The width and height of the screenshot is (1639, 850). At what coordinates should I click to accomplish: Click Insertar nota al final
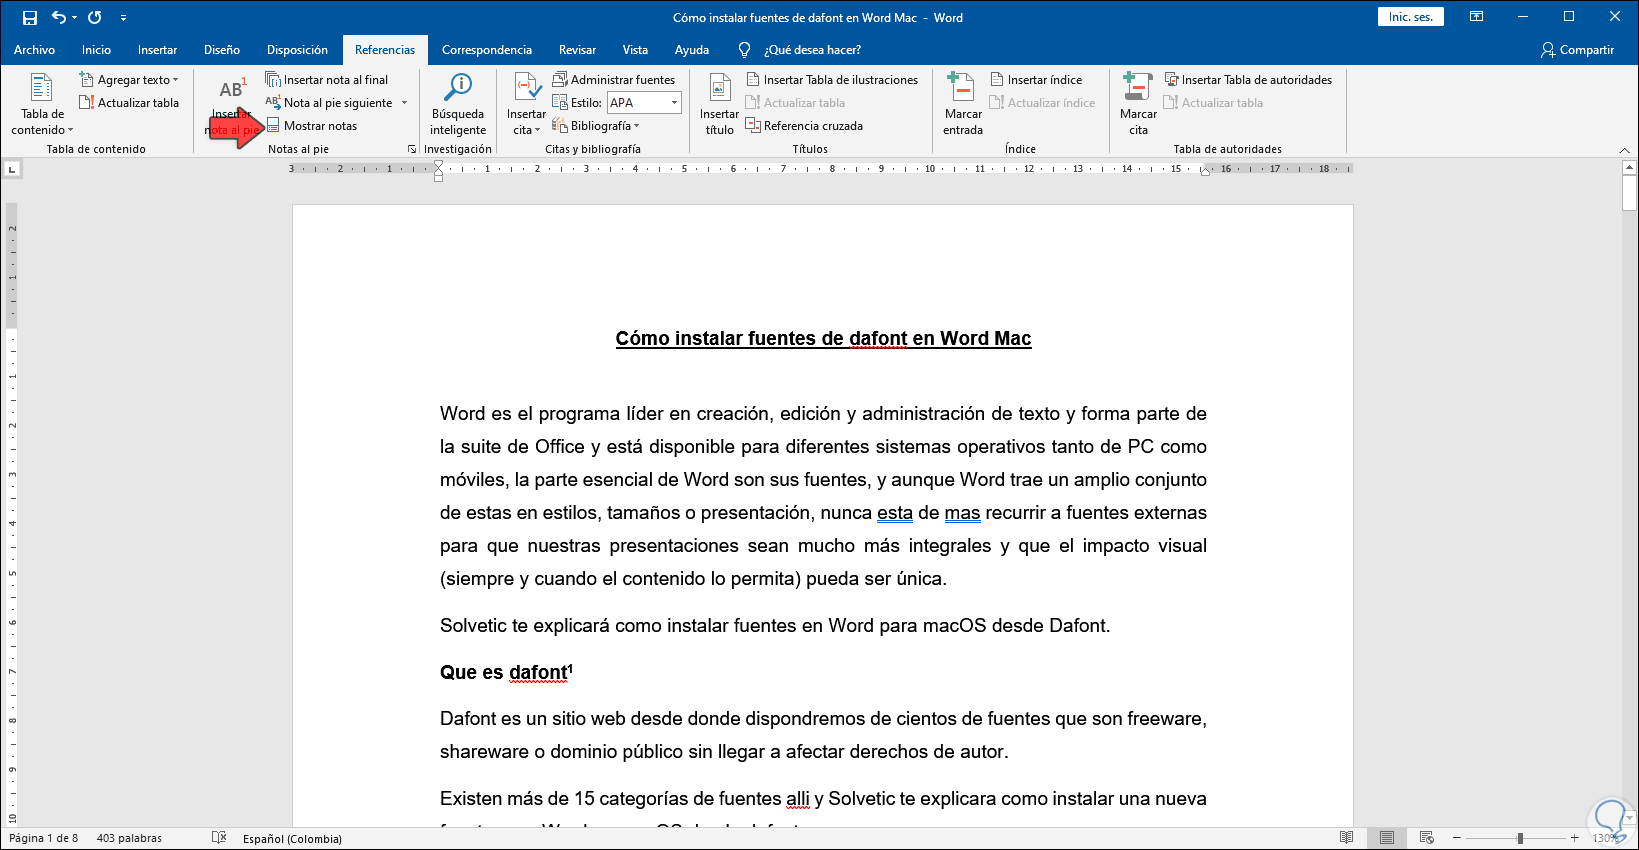(x=327, y=80)
